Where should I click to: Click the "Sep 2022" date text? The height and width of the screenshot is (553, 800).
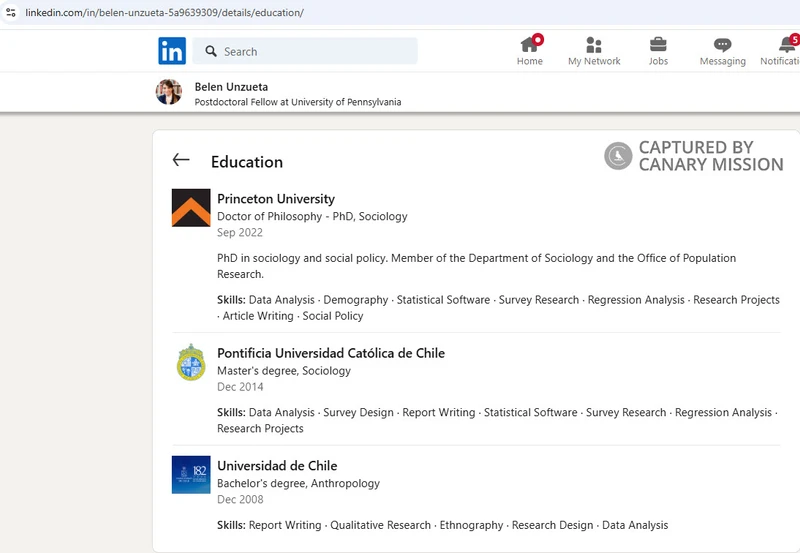pyautogui.click(x=240, y=233)
